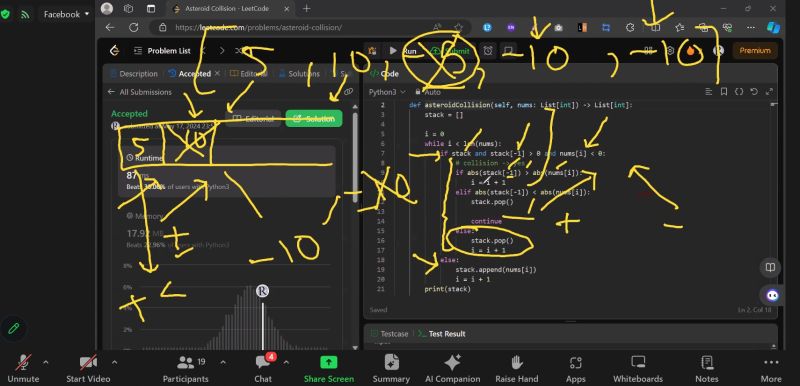Open the Participants panel

(186, 363)
